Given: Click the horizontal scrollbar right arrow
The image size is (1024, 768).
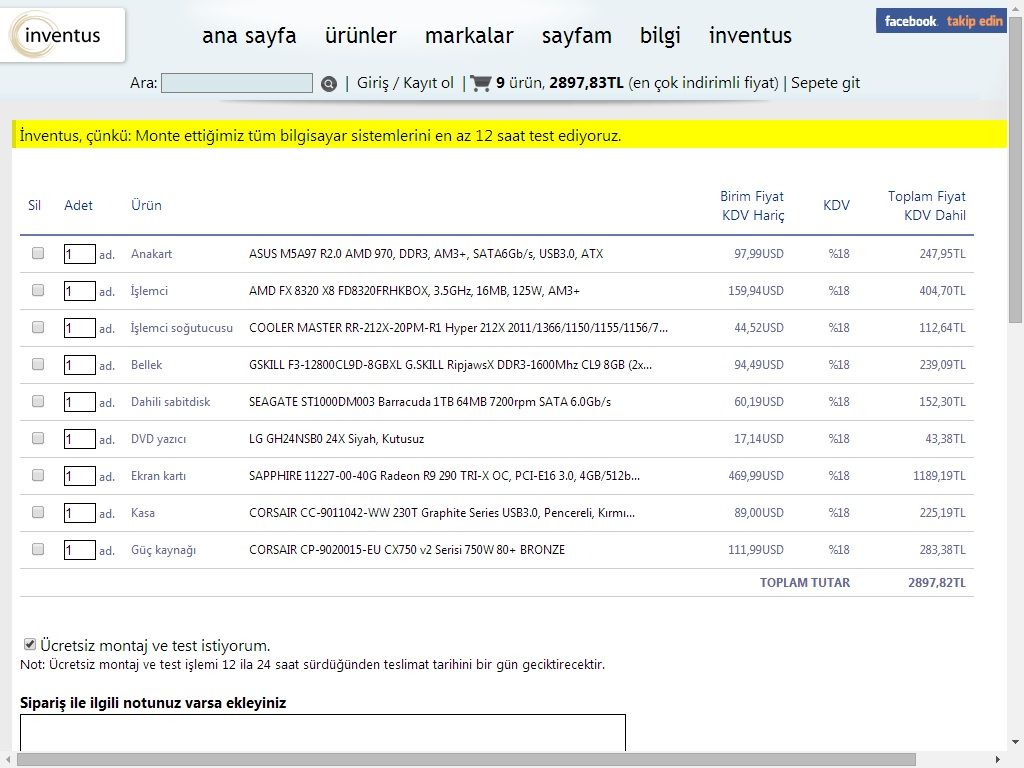Looking at the screenshot, I should click(998, 760).
